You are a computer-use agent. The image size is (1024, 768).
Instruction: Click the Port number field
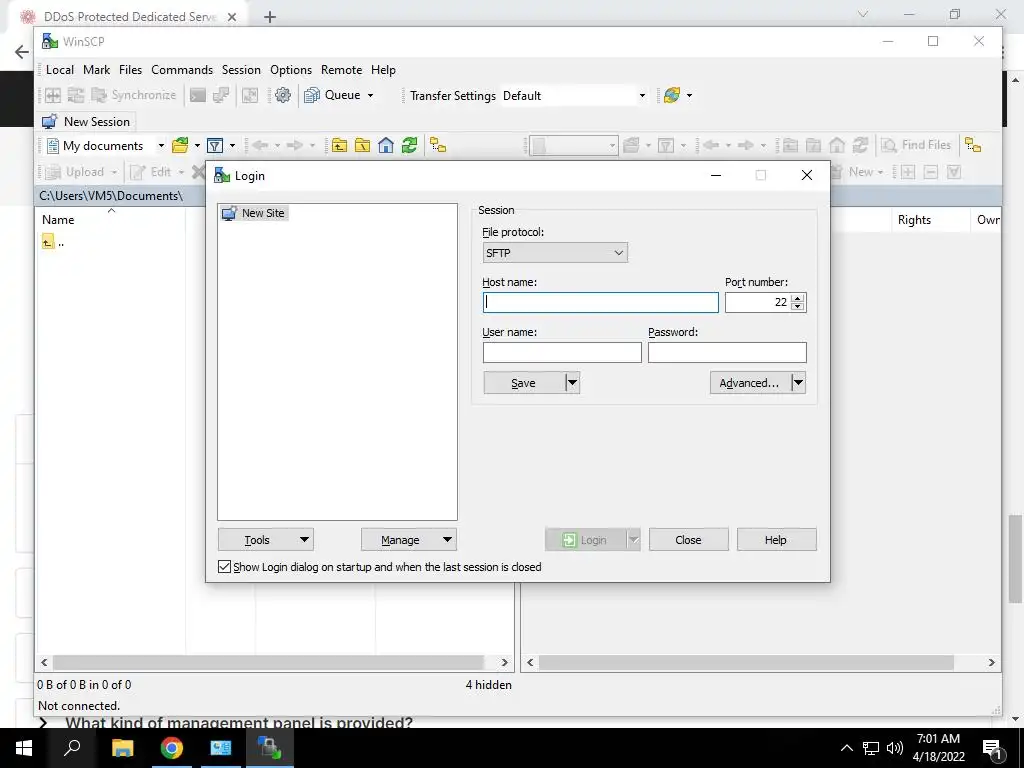[758, 302]
